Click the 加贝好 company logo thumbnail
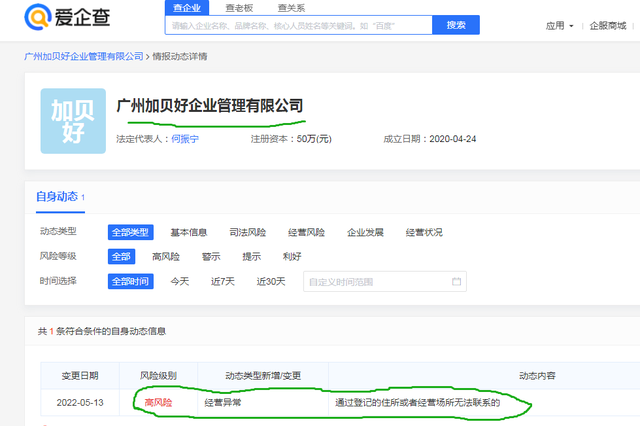 [x=73, y=121]
